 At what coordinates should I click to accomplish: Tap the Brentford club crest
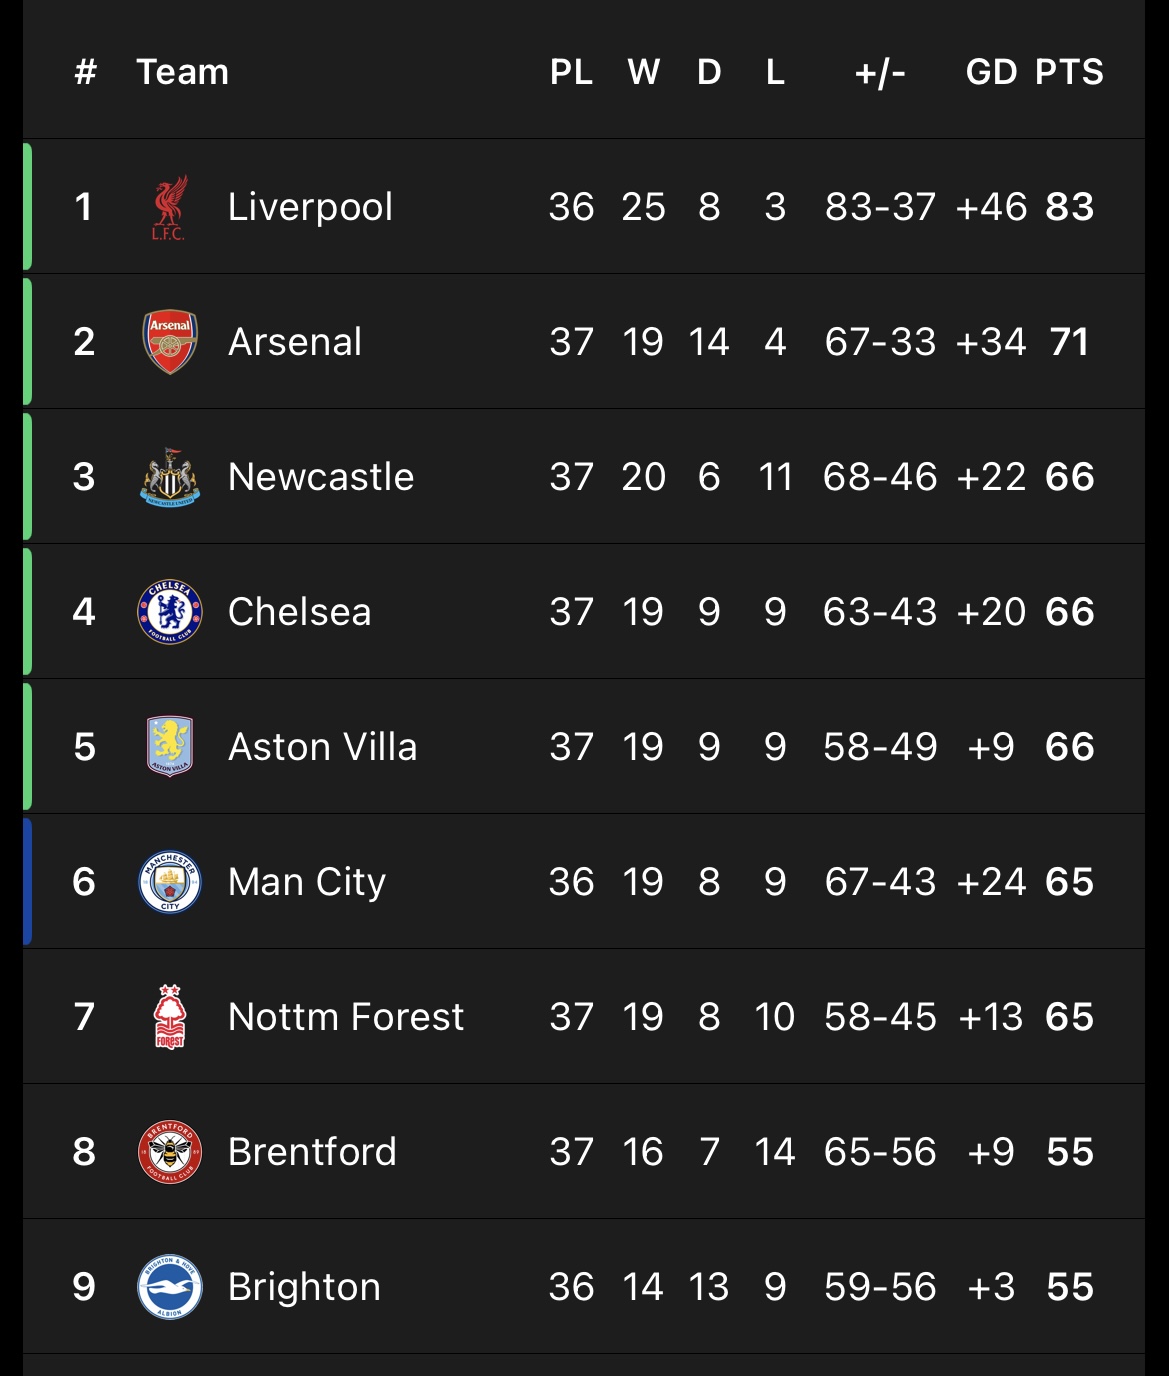point(170,1152)
